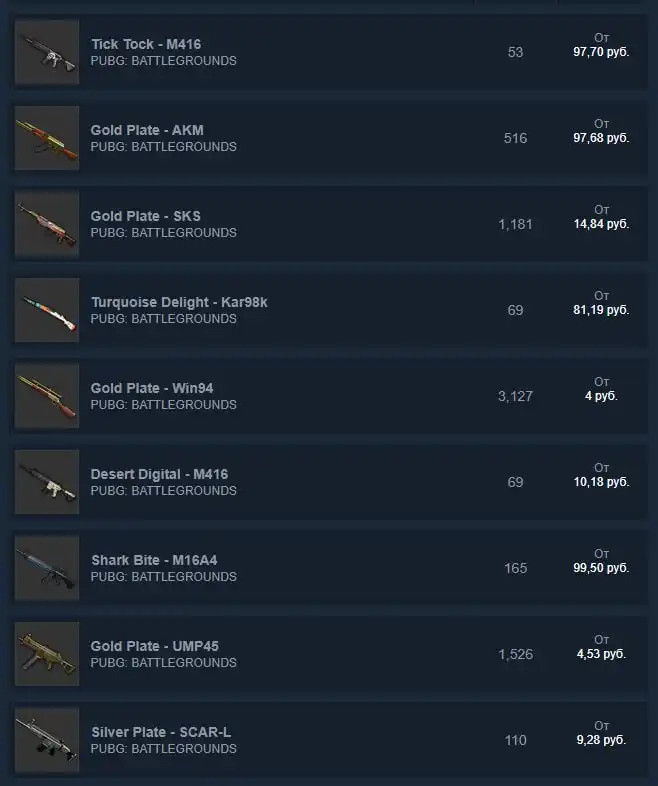Click the Gold Plate - AKM weapon image
Viewport: 658px width, 786px height.
point(47,138)
